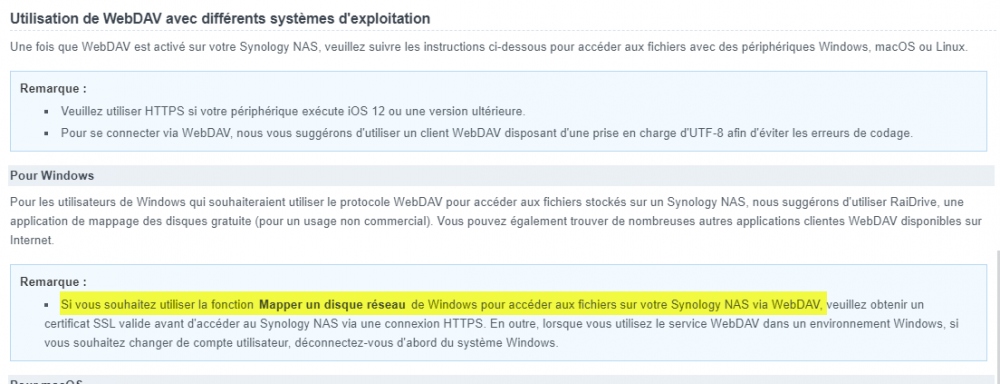This screenshot has height=384, width=1000.
Task: Click the text "certificat SSL valide"
Action: [96, 323]
